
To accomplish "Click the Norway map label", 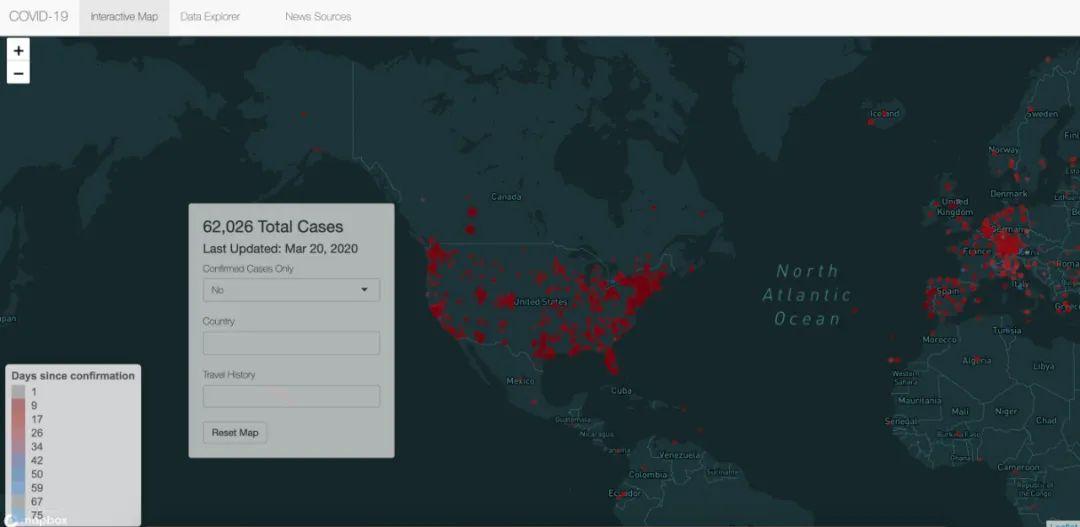I will point(1004,149).
